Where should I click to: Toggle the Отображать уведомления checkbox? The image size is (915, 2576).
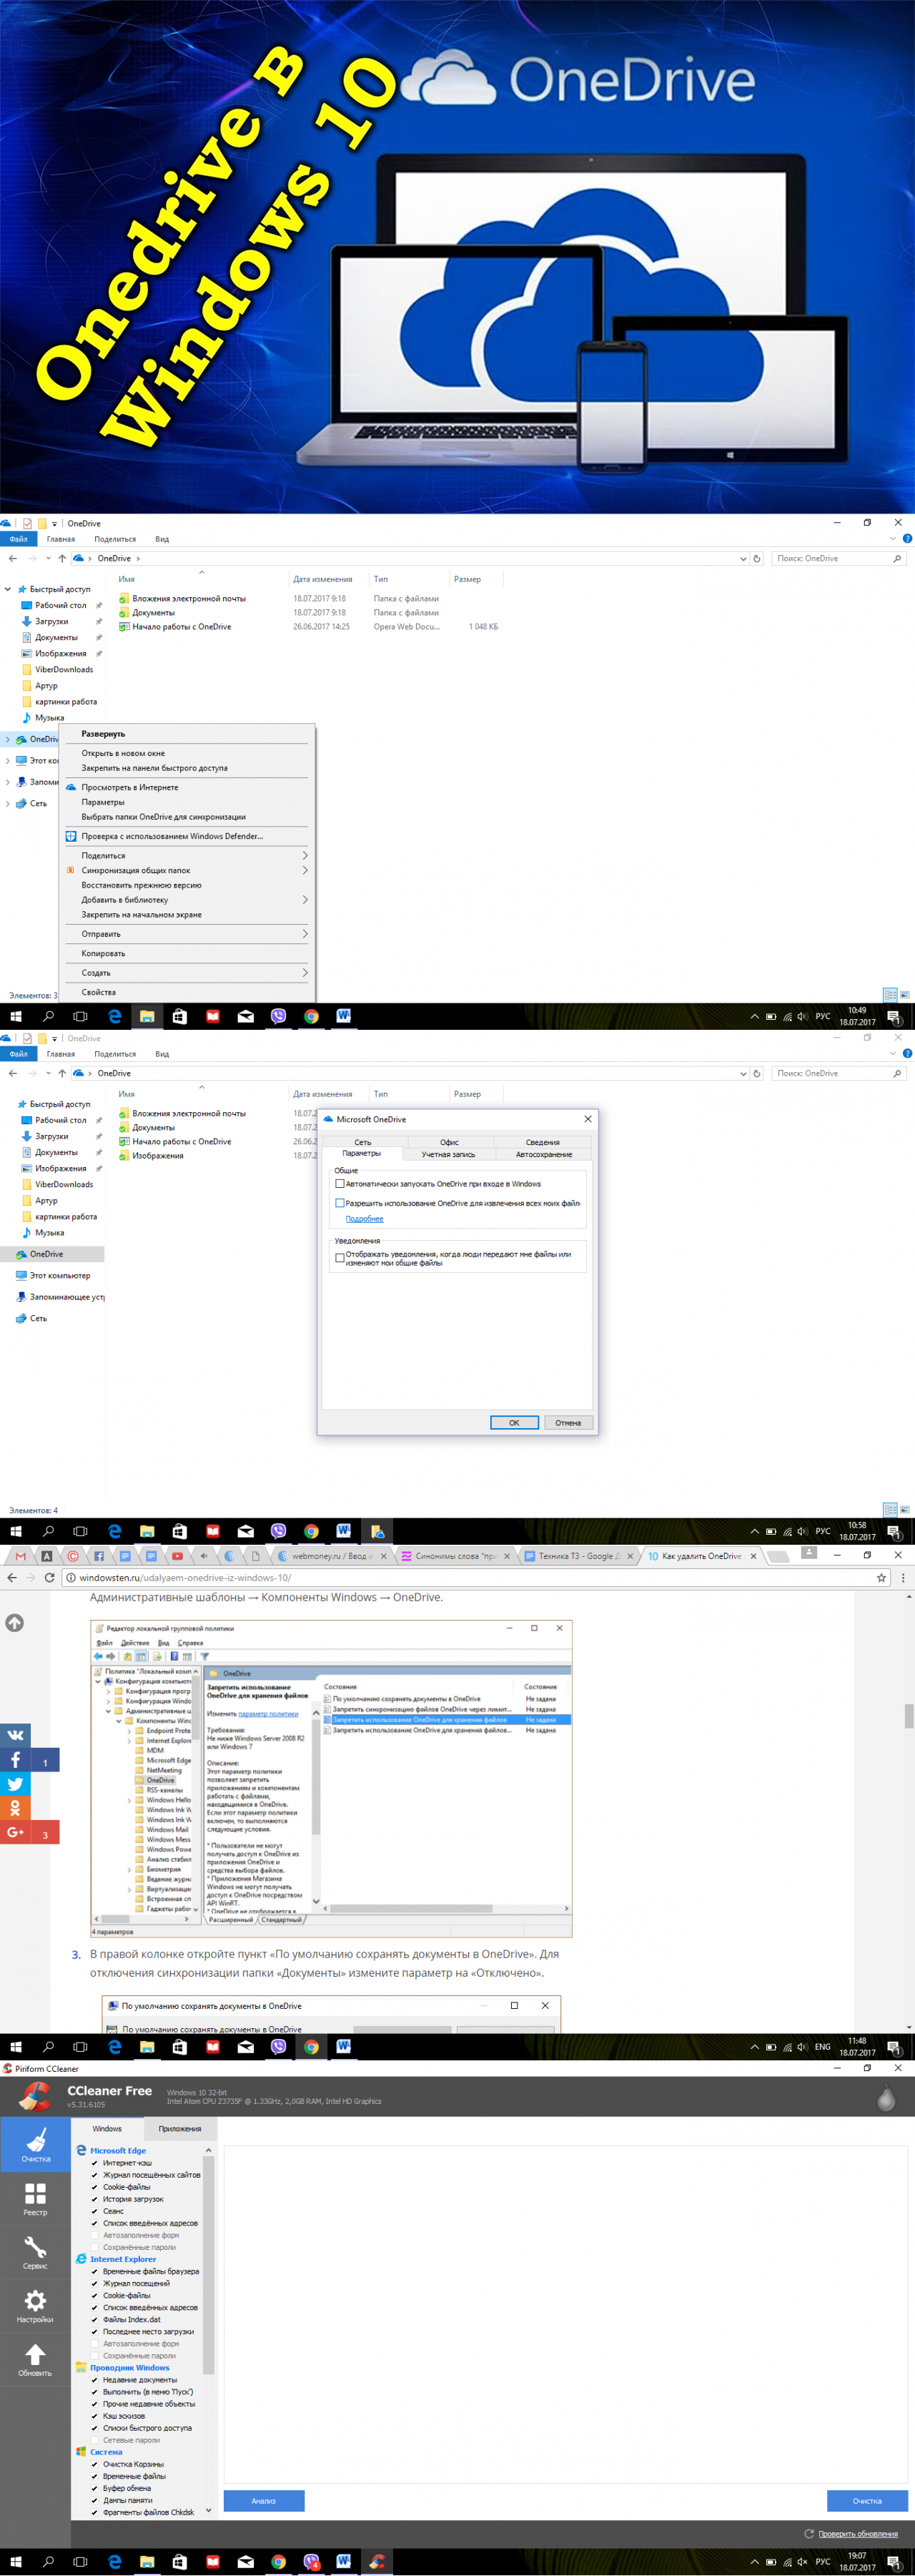[340, 1258]
